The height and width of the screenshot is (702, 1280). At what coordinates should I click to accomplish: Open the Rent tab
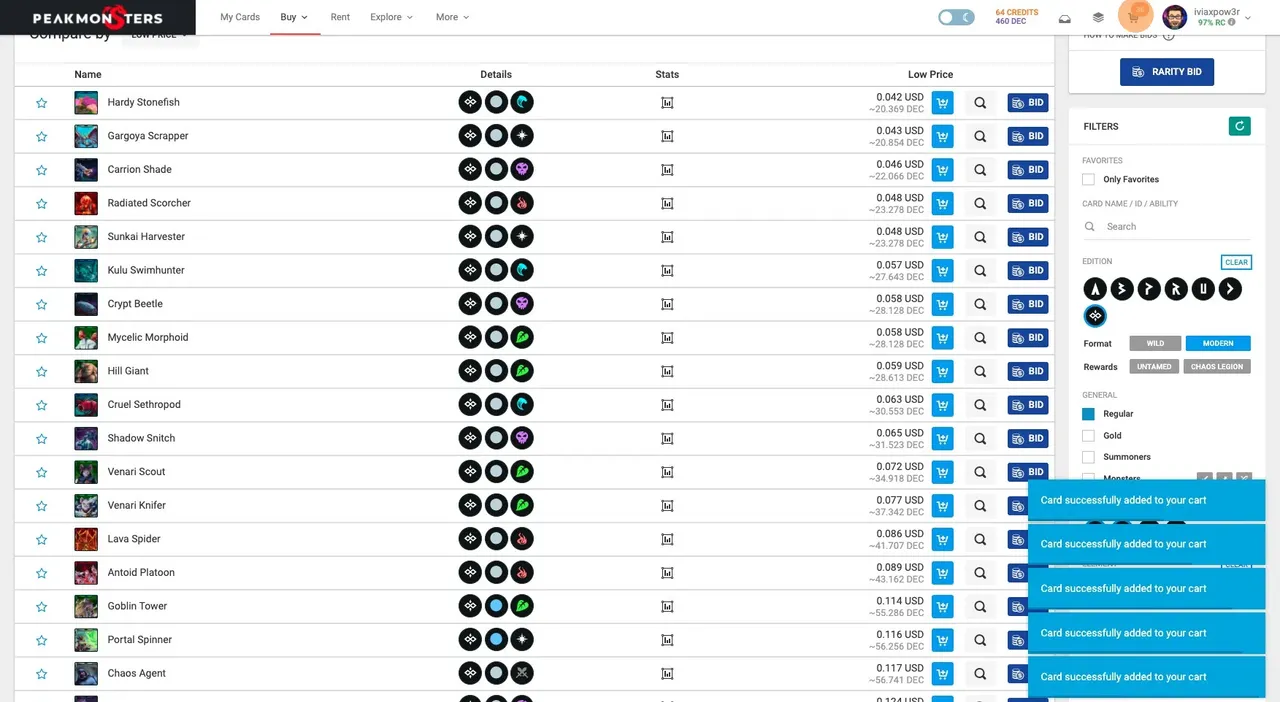pos(340,17)
